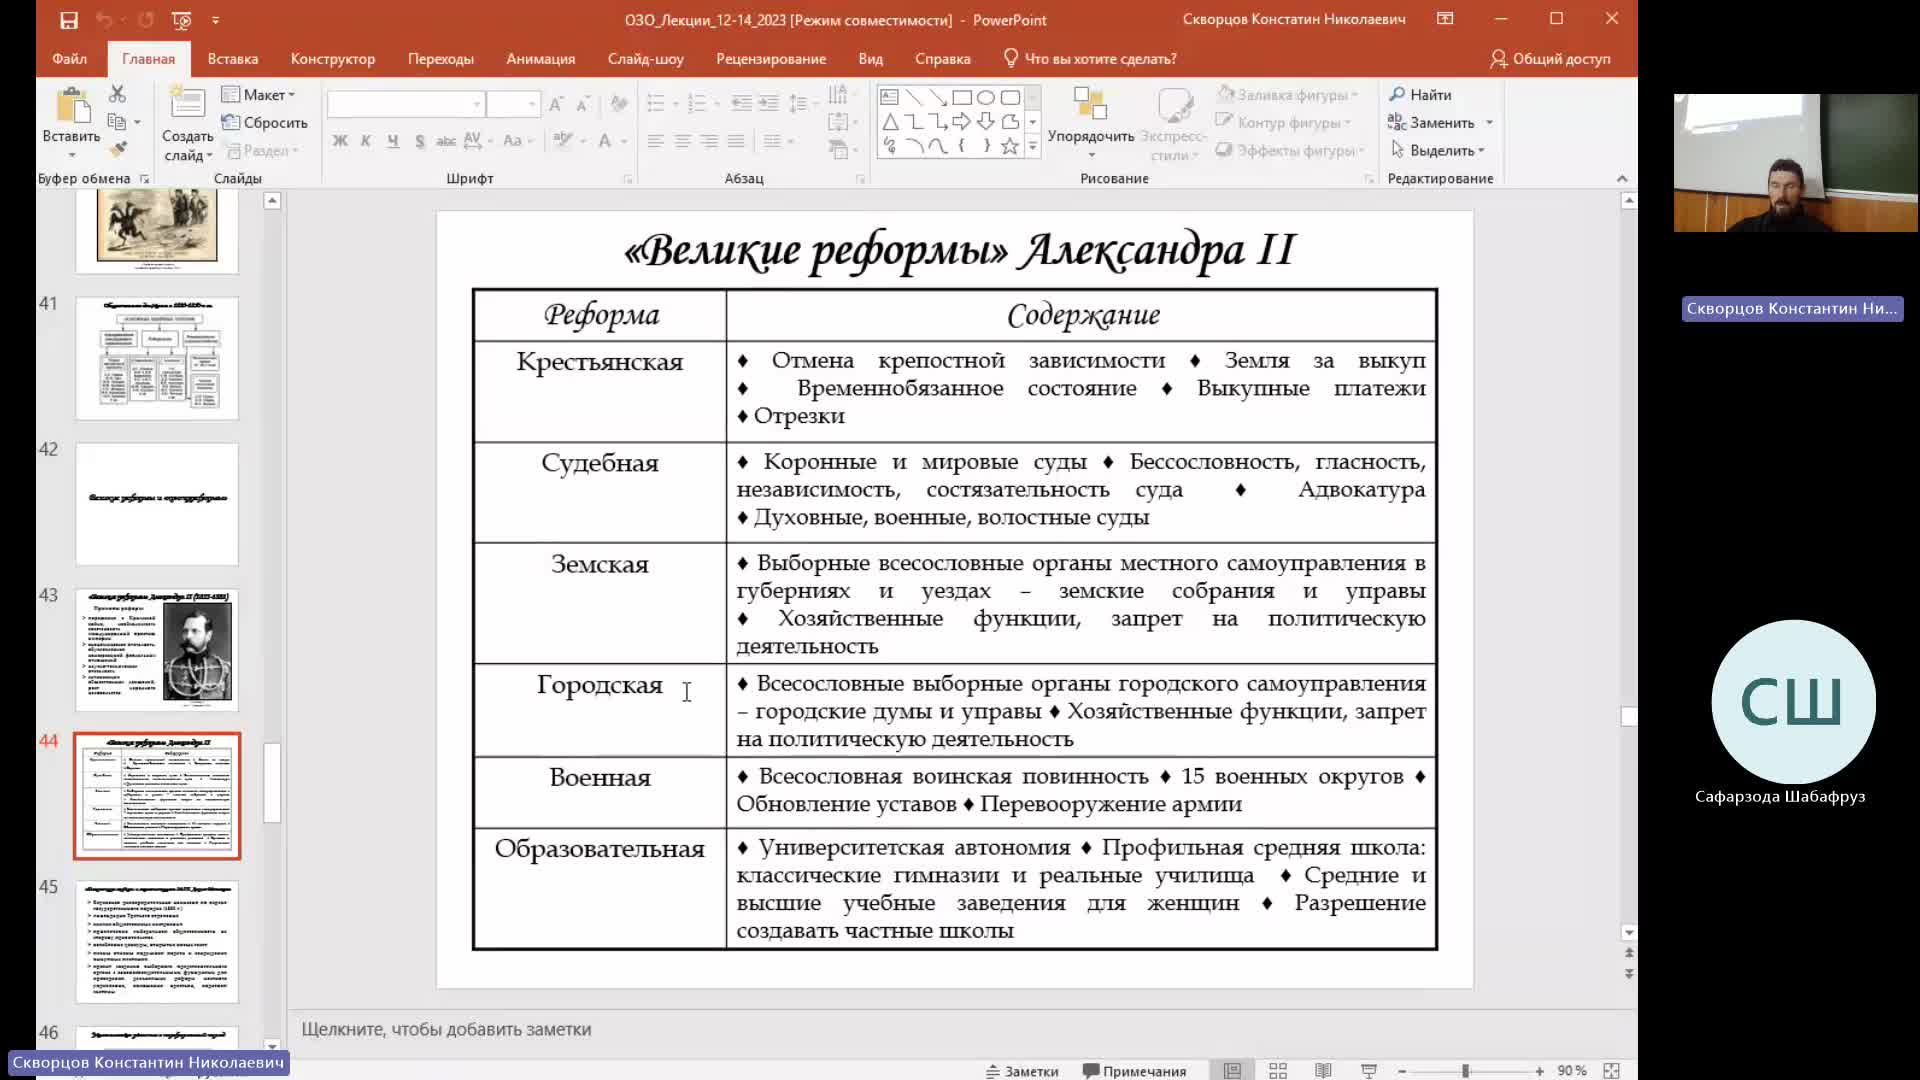Toggle center text alignment
This screenshot has width=1920, height=1080.
(x=683, y=141)
